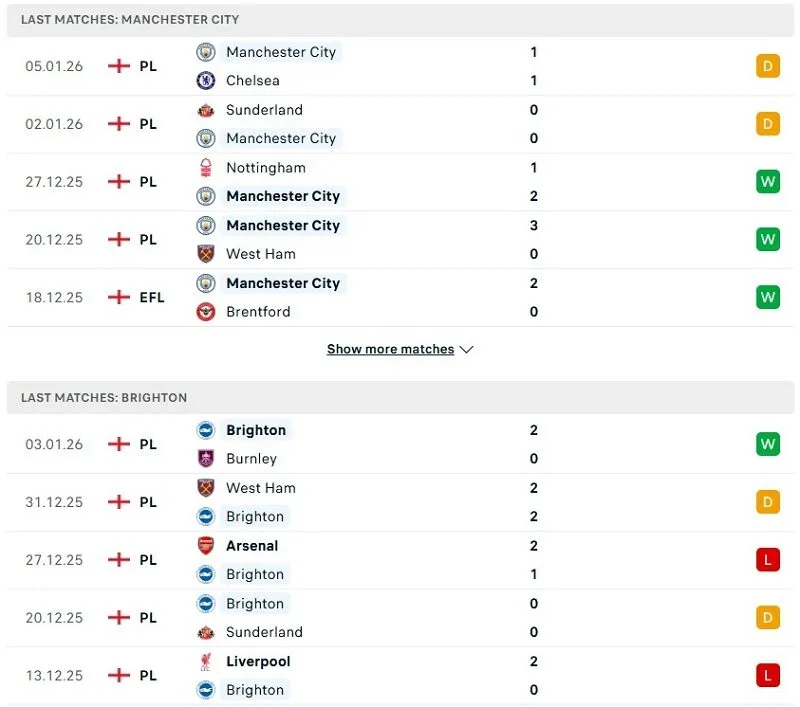
Task: Click the chevron next to Show more matches
Action: 466,349
